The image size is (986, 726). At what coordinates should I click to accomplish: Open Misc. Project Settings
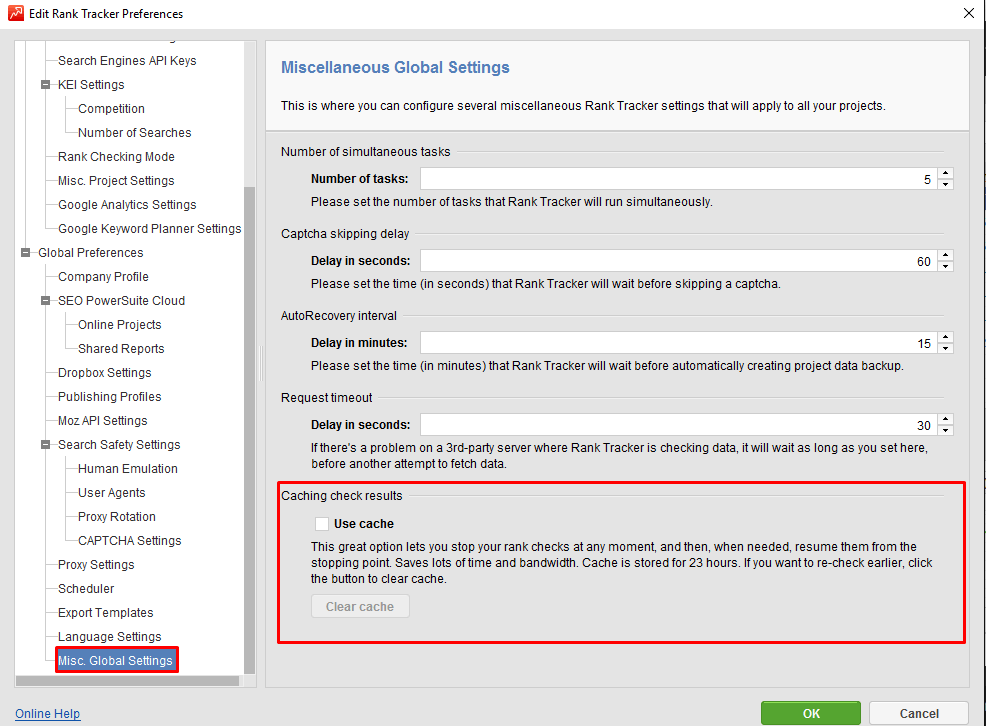pos(116,181)
